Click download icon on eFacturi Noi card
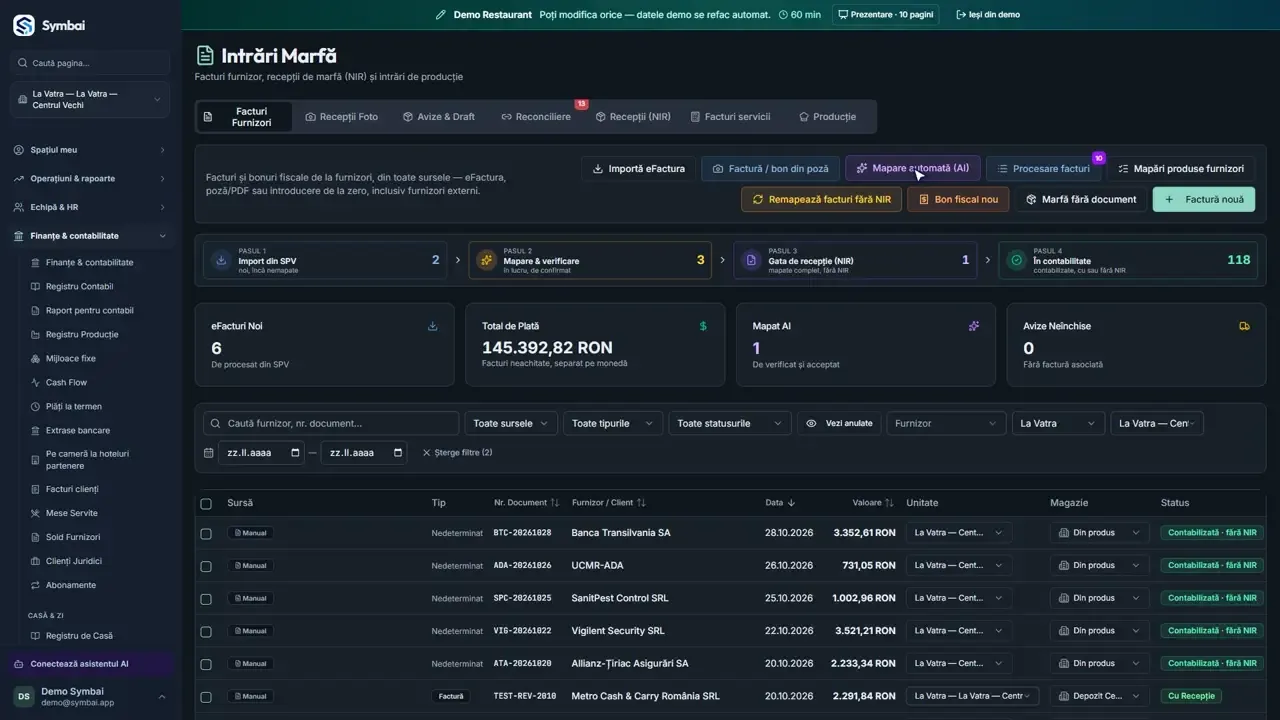This screenshot has width=1280, height=720. pos(433,326)
